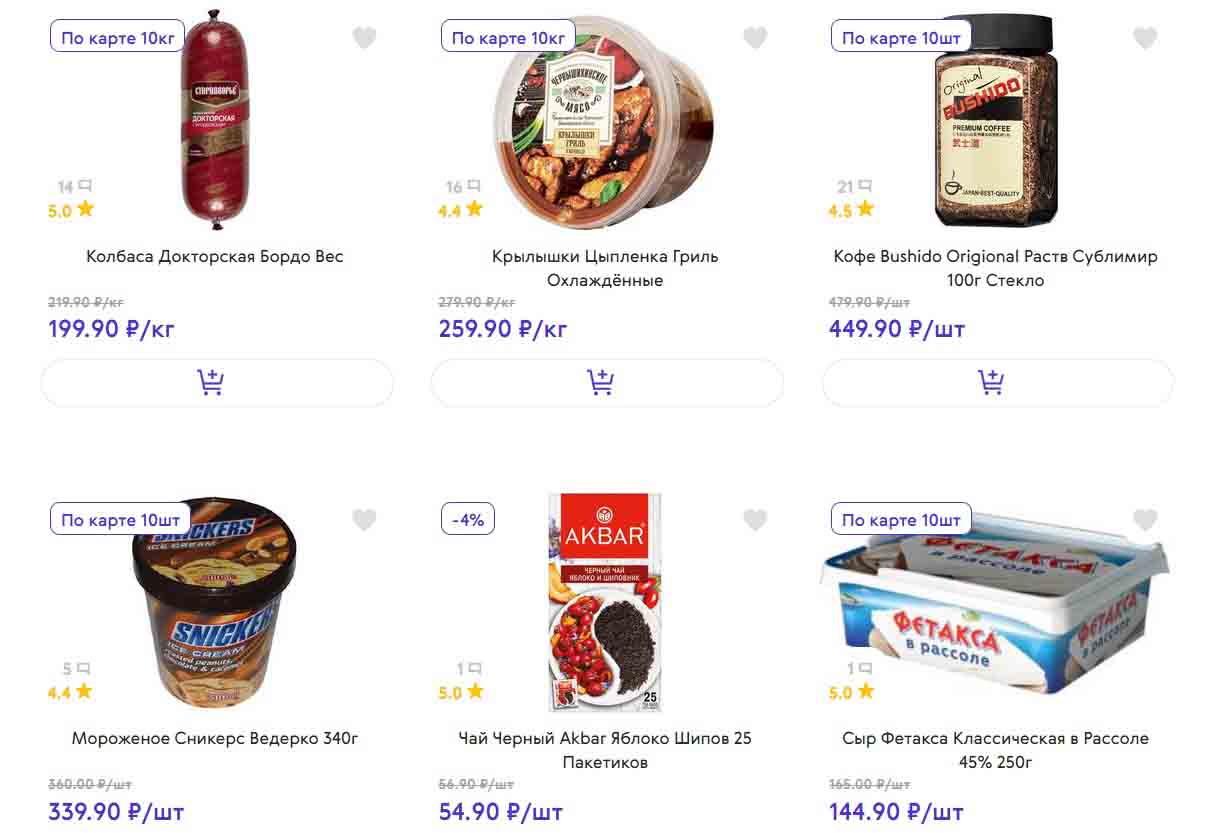Open Колбаса Докторская Бордо Вес link
The image size is (1222, 833).
pos(215,256)
